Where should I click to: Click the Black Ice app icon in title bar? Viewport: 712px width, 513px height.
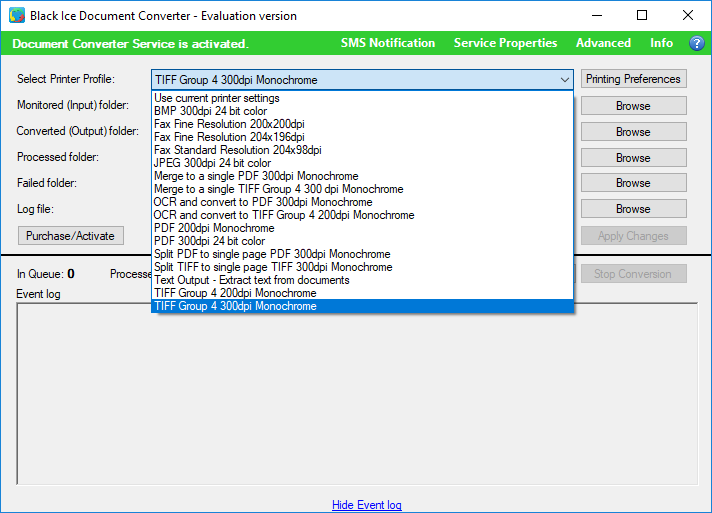tap(17, 15)
